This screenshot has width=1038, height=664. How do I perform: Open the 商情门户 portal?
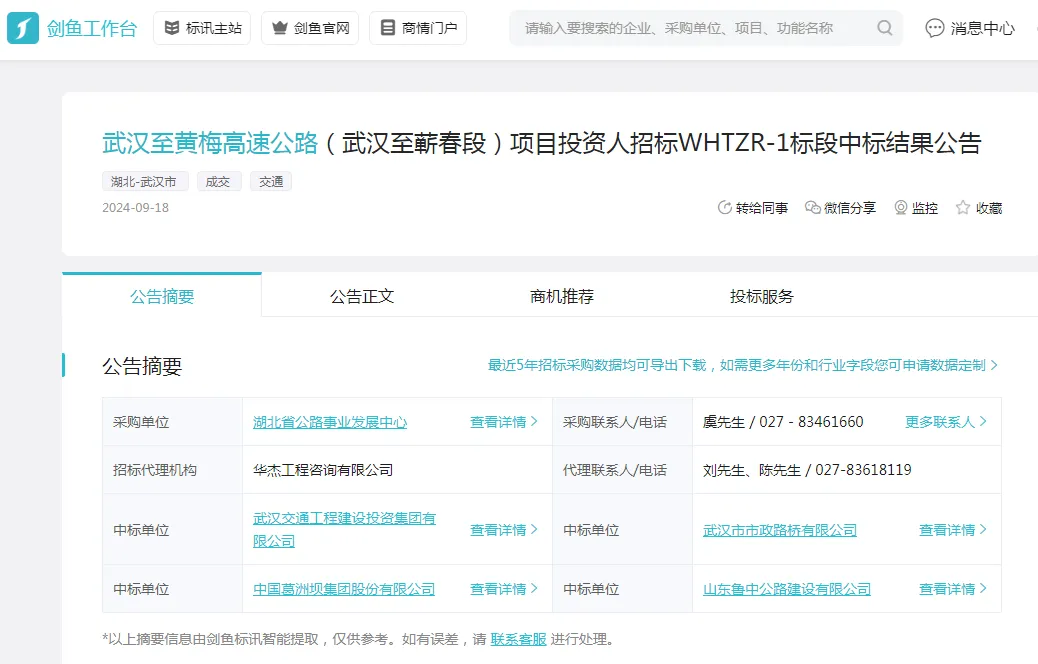(418, 28)
